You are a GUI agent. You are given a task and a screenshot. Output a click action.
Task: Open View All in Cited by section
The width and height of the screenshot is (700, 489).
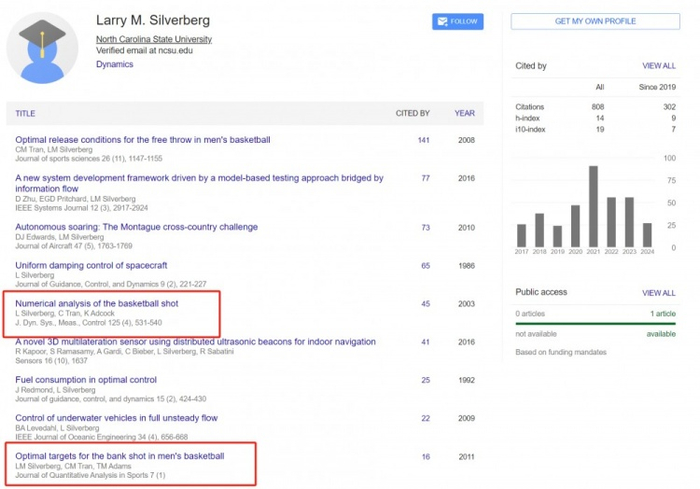coord(658,66)
